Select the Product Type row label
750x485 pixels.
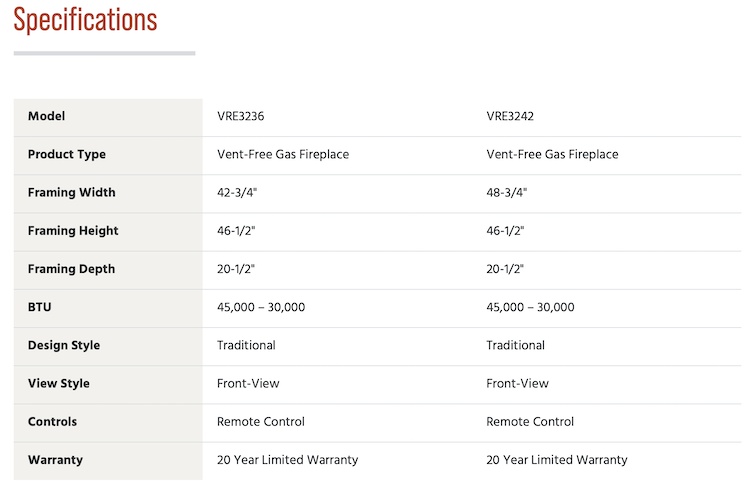(x=67, y=154)
